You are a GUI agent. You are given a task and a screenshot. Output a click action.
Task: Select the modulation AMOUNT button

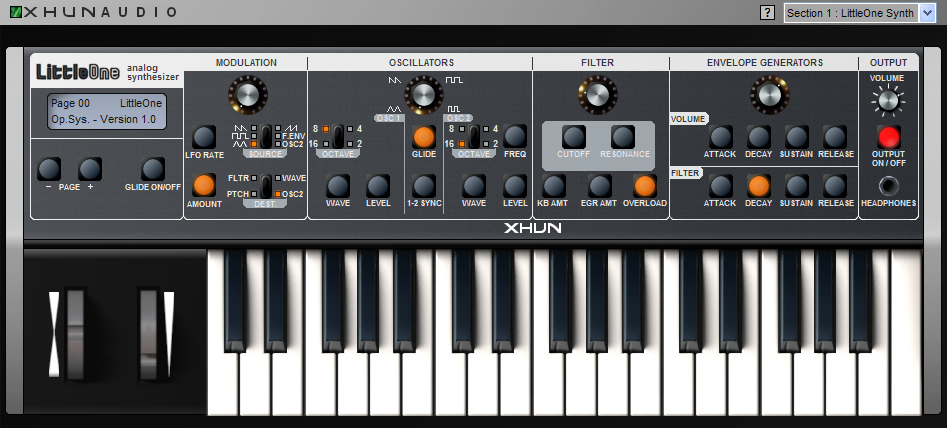tap(204, 185)
